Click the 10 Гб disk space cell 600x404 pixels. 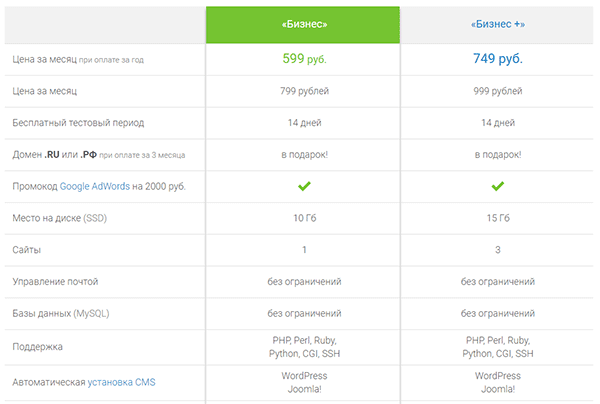click(x=304, y=218)
